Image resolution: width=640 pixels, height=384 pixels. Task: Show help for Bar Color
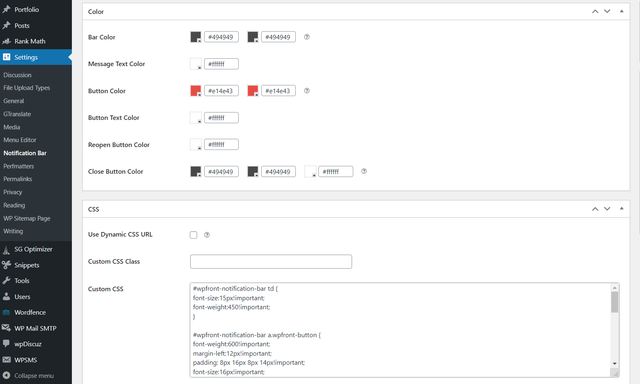pyautogui.click(x=307, y=37)
